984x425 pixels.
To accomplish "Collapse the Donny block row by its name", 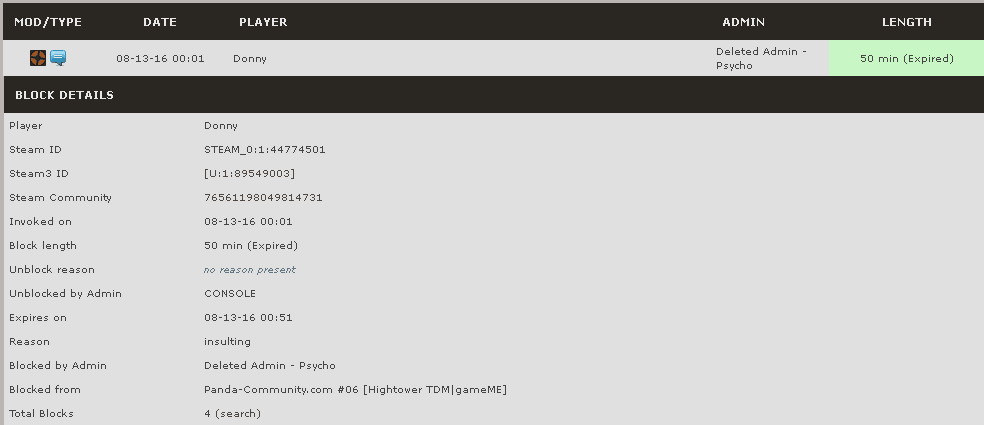I will [x=250, y=58].
